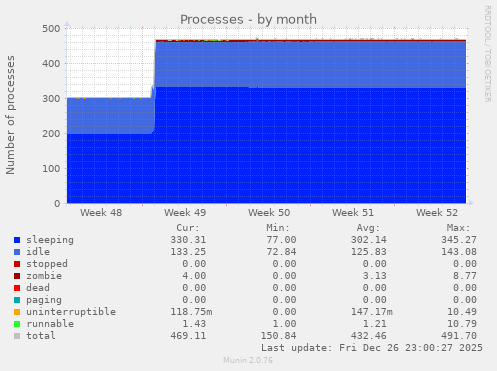The width and height of the screenshot is (497, 371).
Task: Click the runnable average value 1.21
Action: point(375,324)
